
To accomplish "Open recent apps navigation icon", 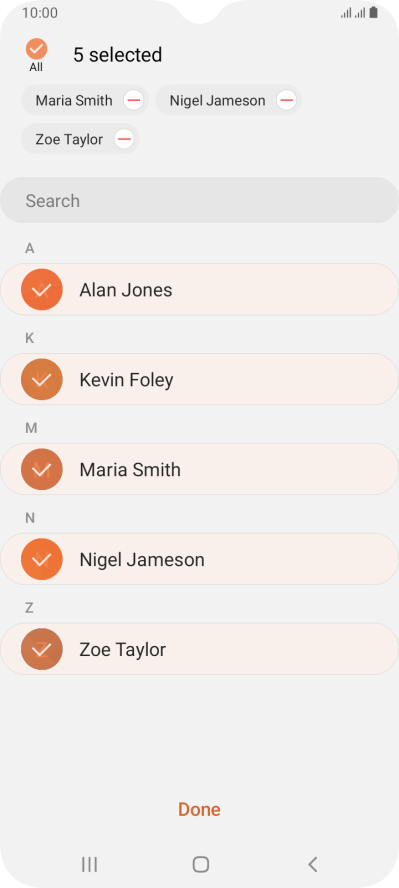I will tap(89, 864).
